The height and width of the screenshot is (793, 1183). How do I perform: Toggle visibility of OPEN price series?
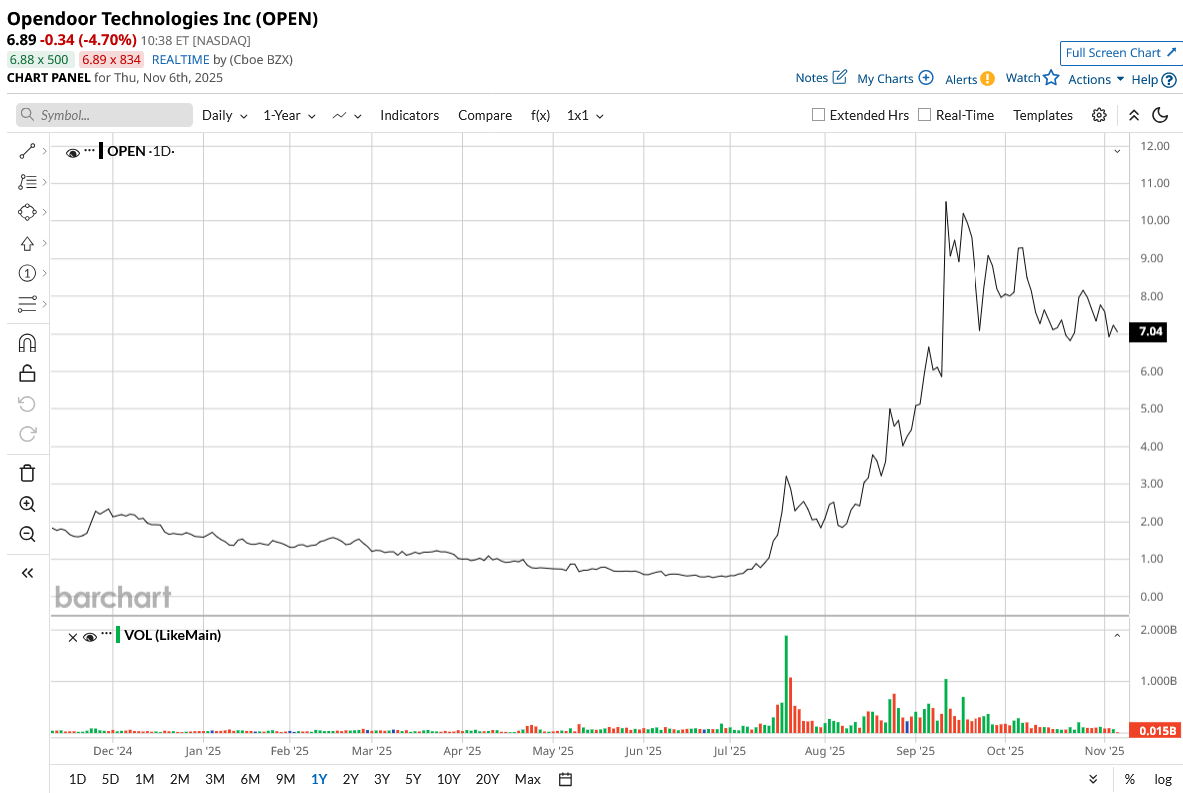click(x=72, y=153)
